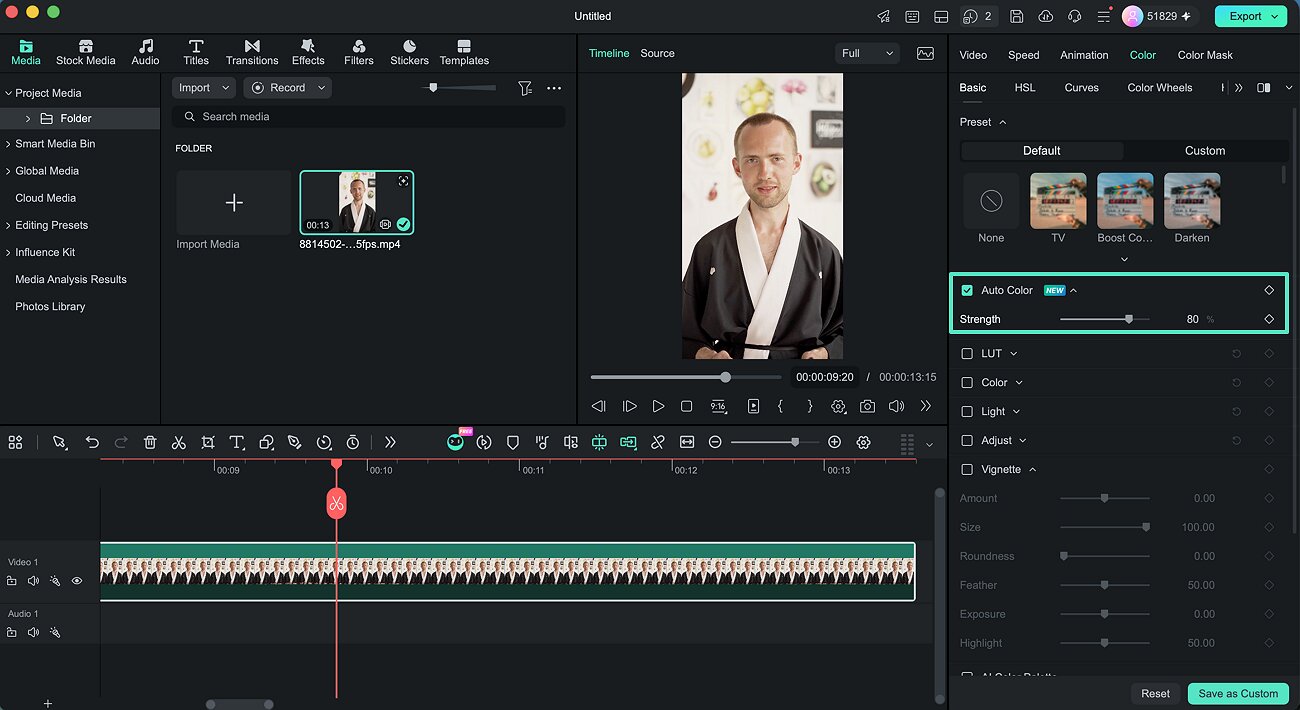Choose the text tool in timeline toolbar
Viewport: 1300px width, 710px height.
click(x=237, y=442)
